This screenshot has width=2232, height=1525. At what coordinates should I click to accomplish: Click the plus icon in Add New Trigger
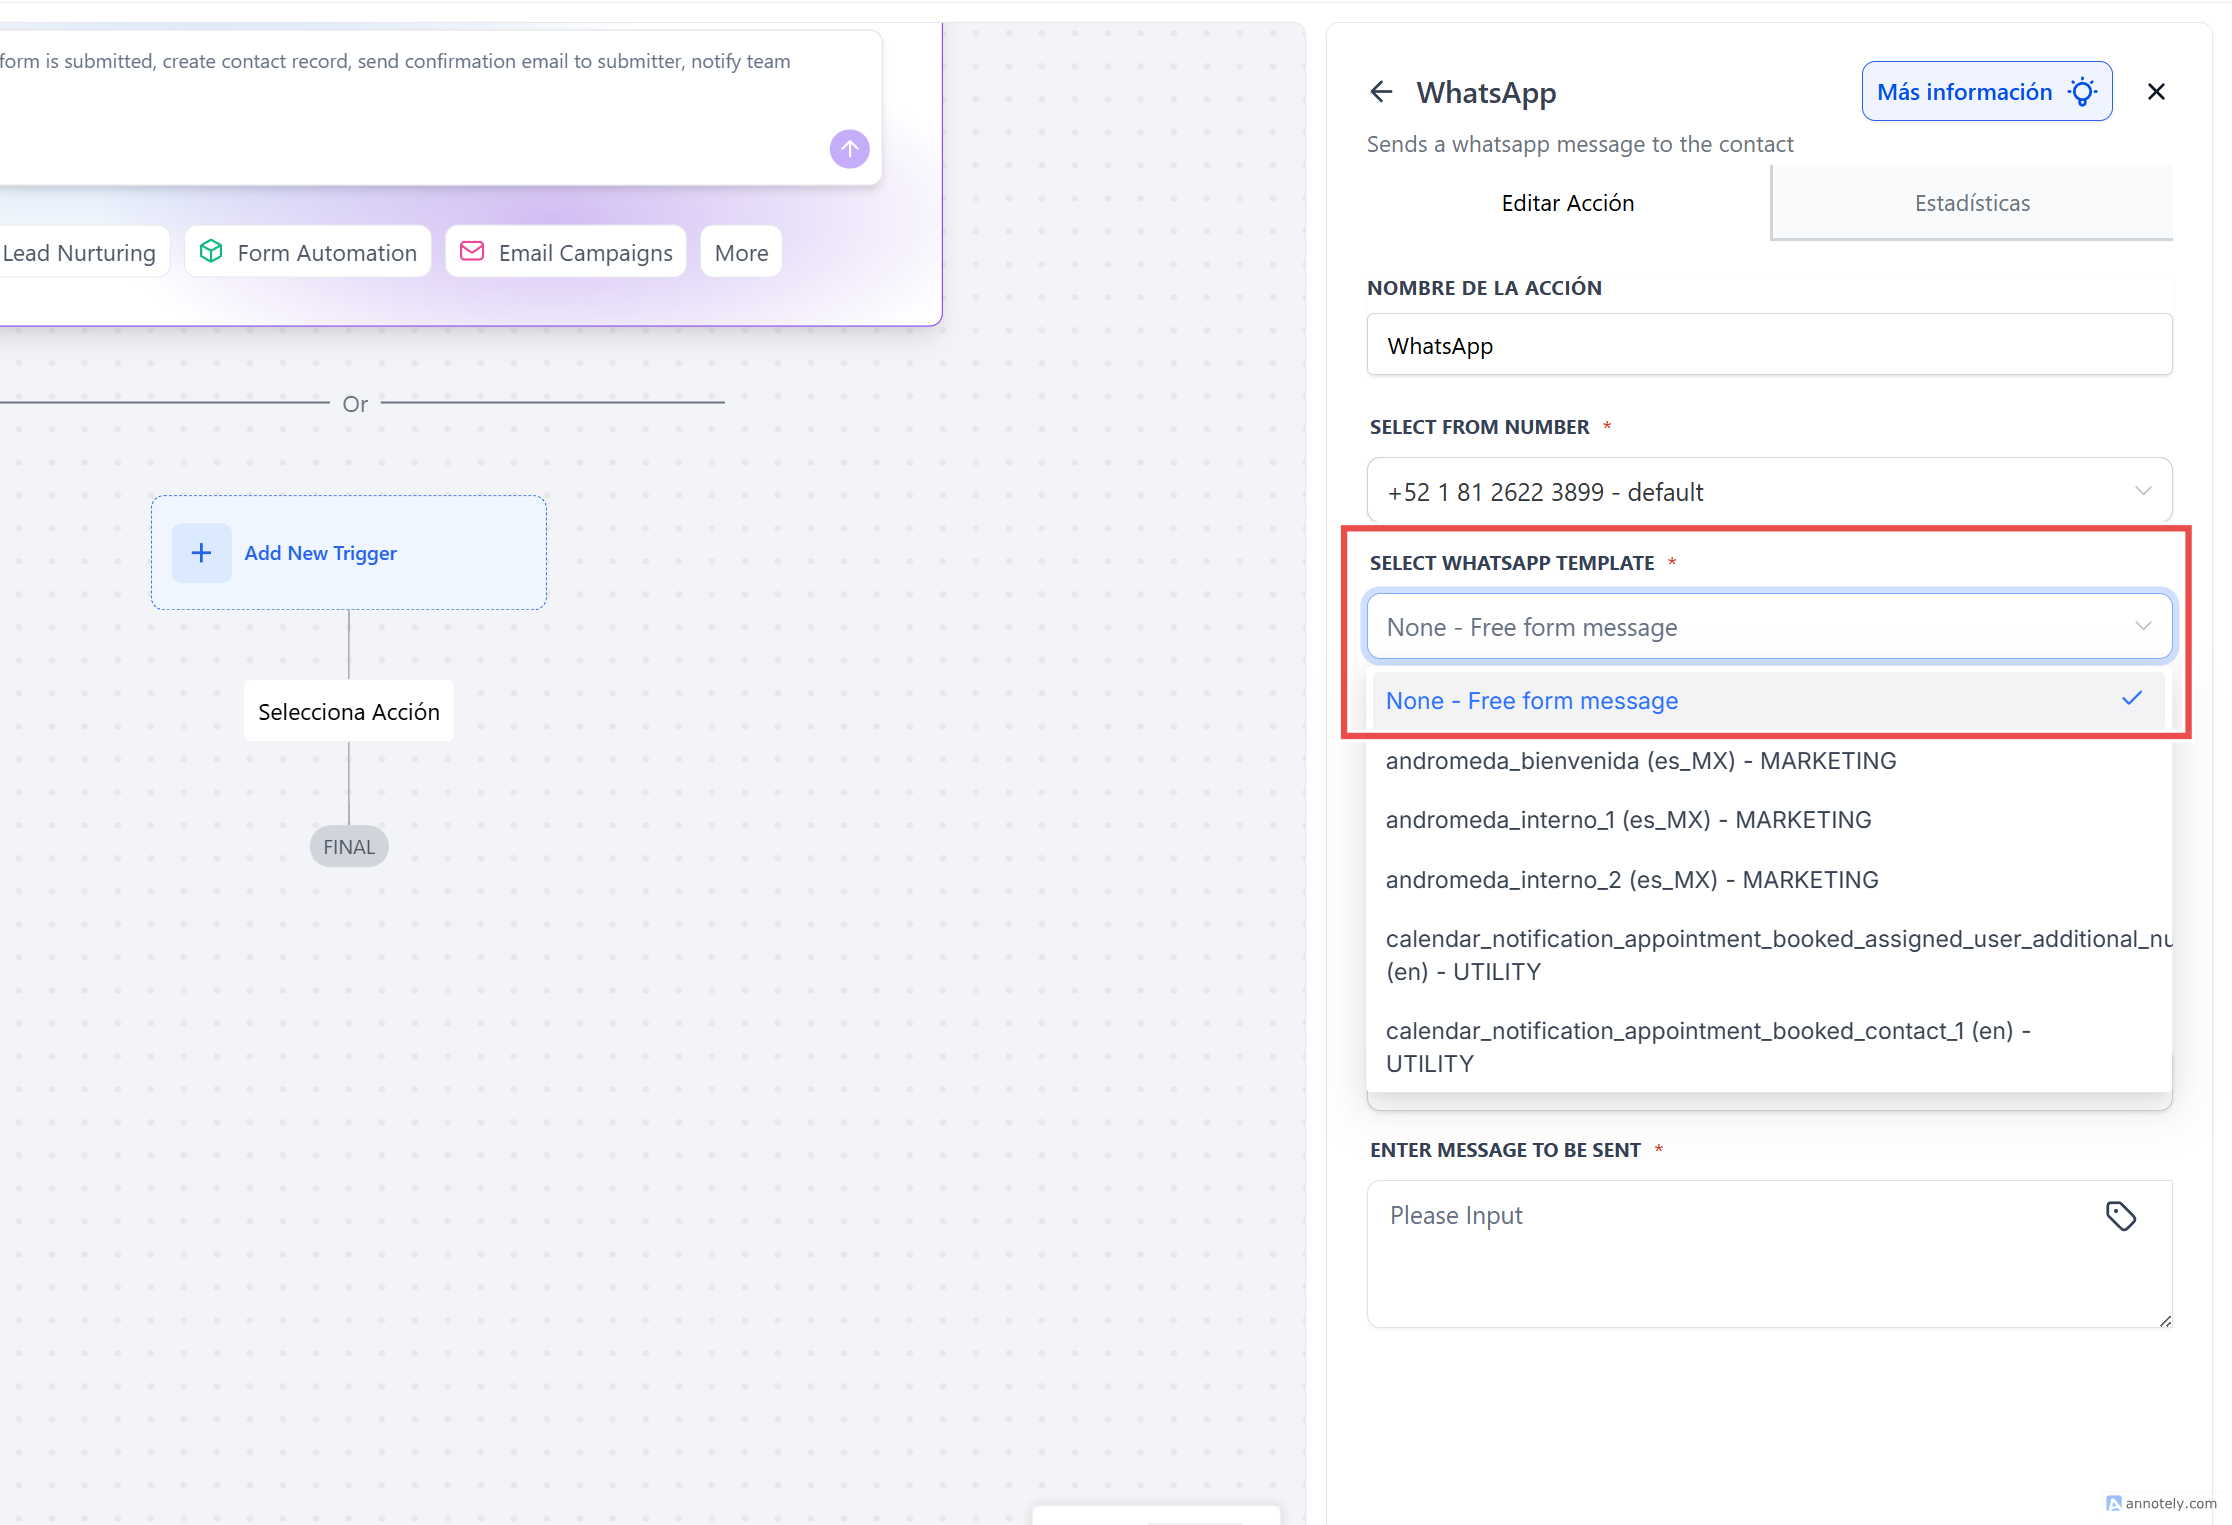point(201,553)
